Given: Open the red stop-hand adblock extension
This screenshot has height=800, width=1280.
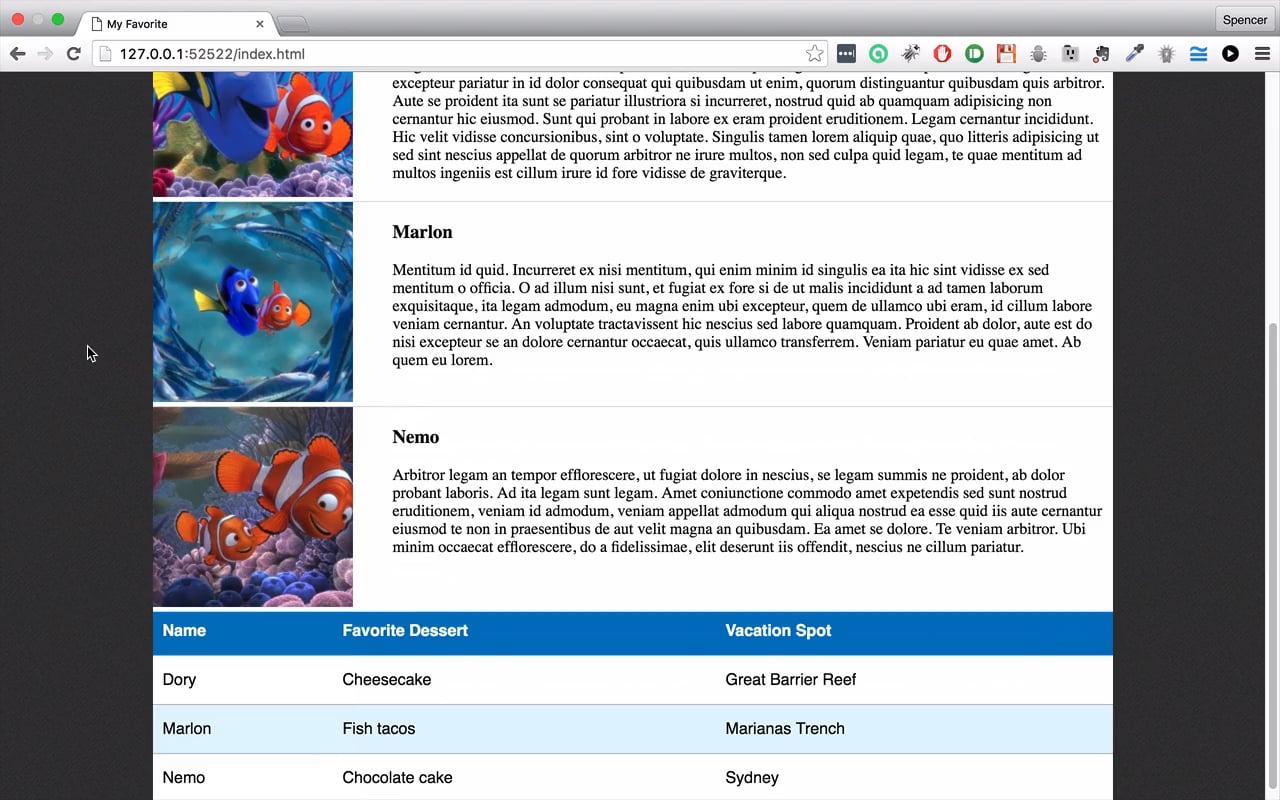Looking at the screenshot, I should click(942, 54).
